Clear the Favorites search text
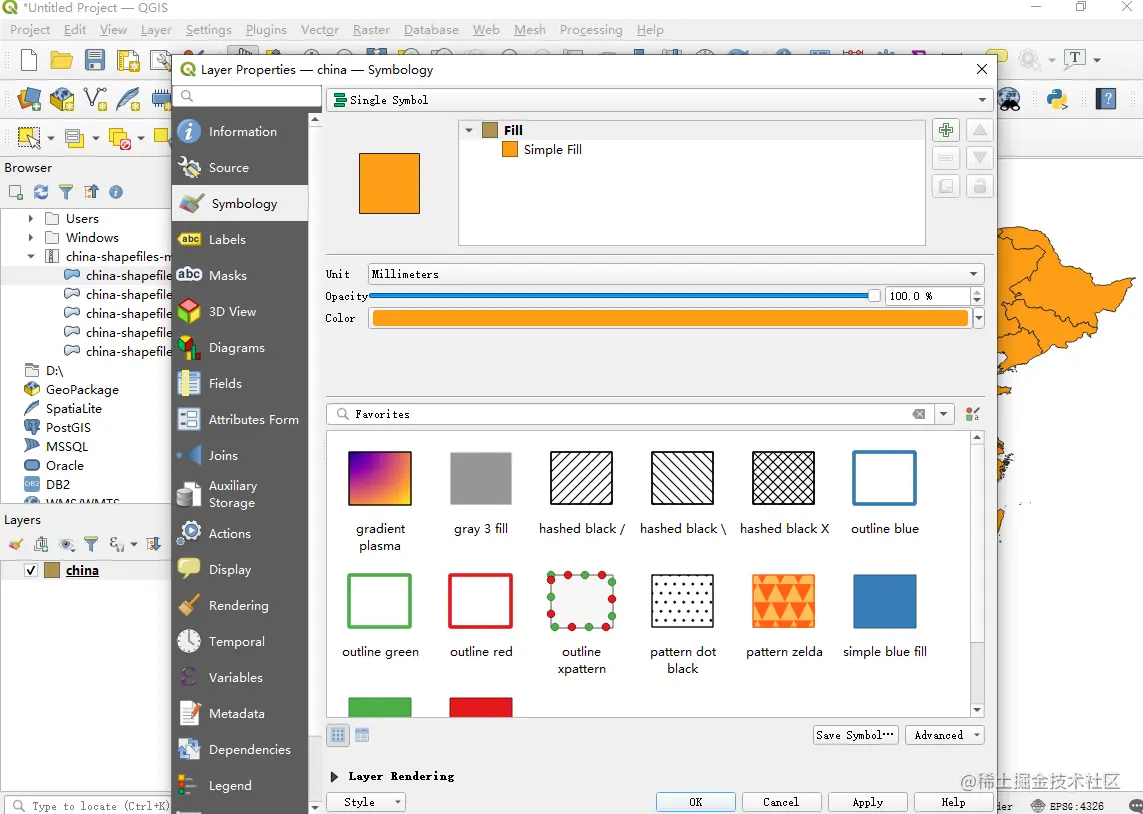 [x=919, y=414]
